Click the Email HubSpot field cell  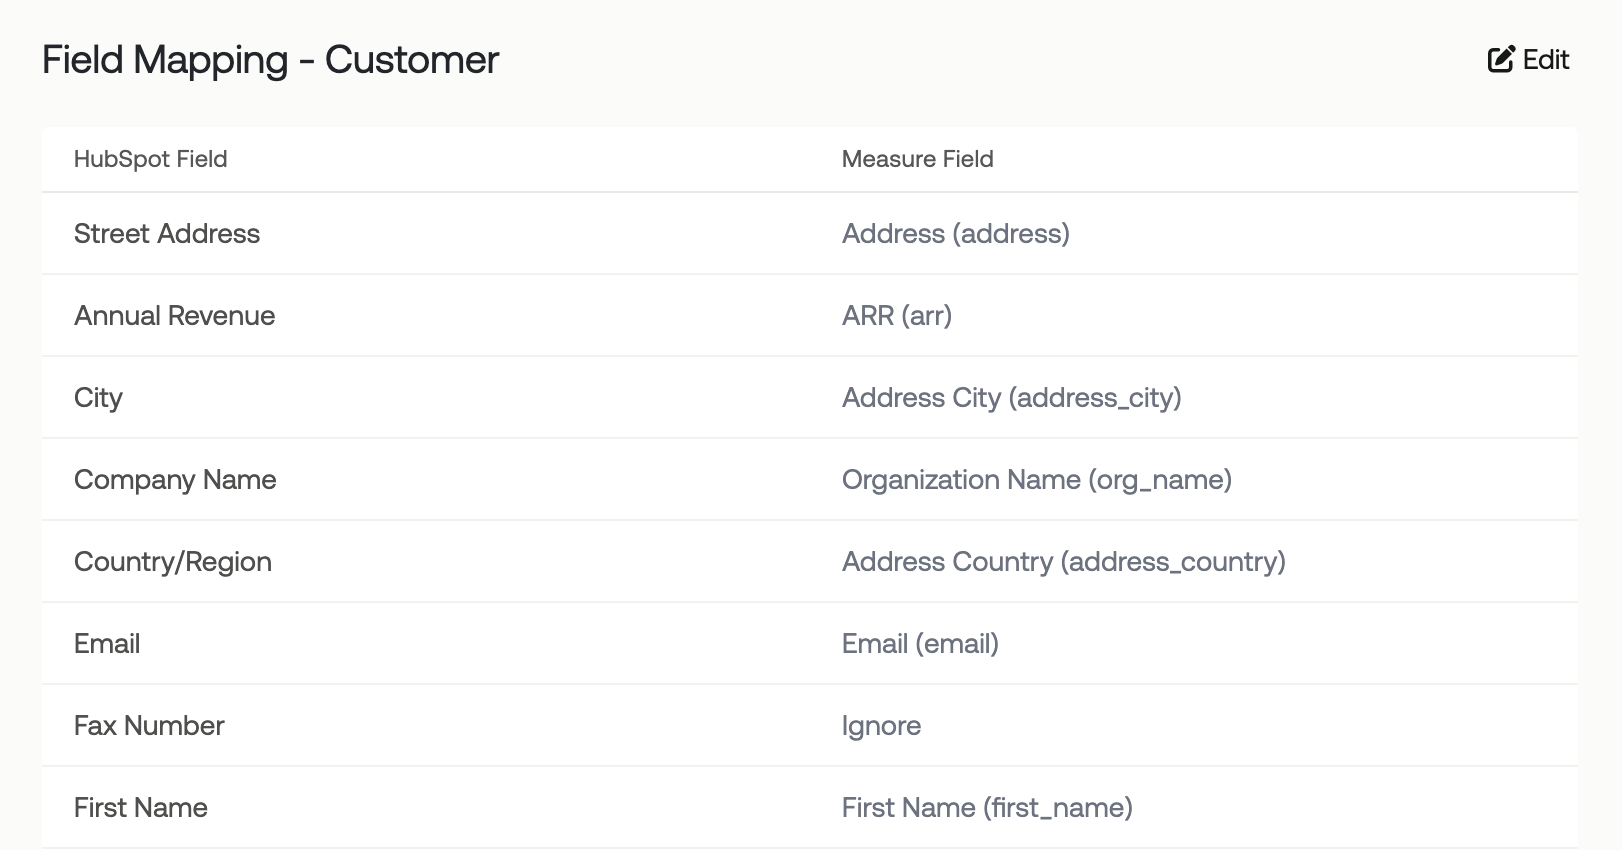pos(107,644)
